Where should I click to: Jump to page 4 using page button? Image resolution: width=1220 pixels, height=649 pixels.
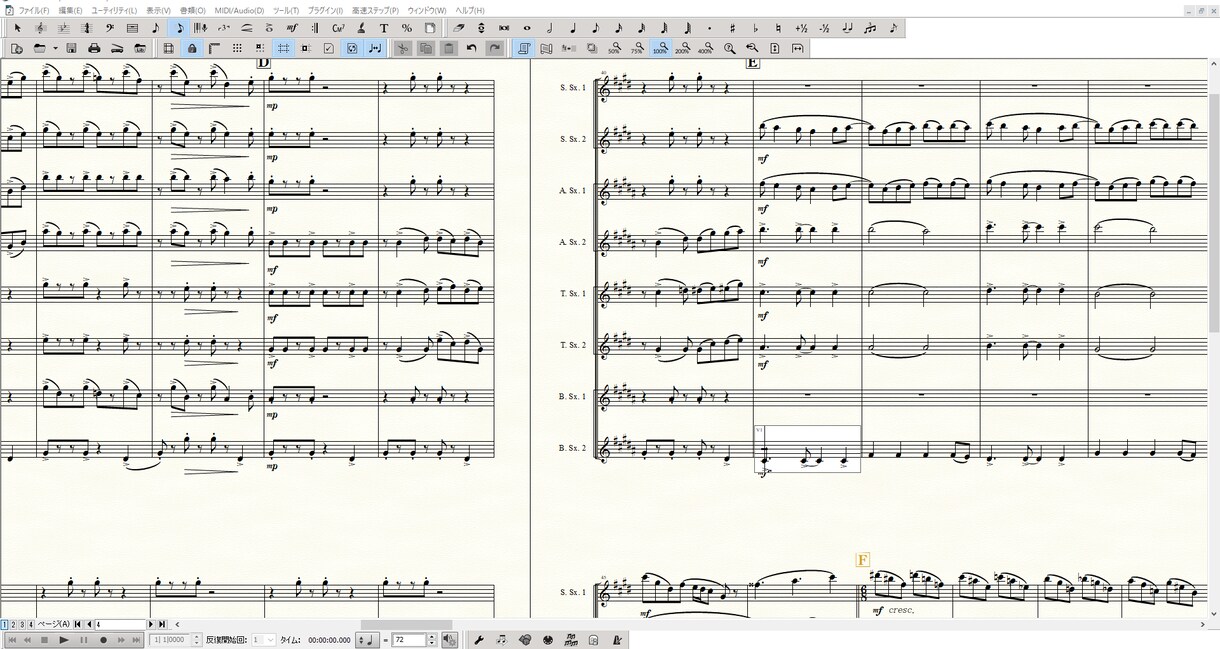click(30, 625)
